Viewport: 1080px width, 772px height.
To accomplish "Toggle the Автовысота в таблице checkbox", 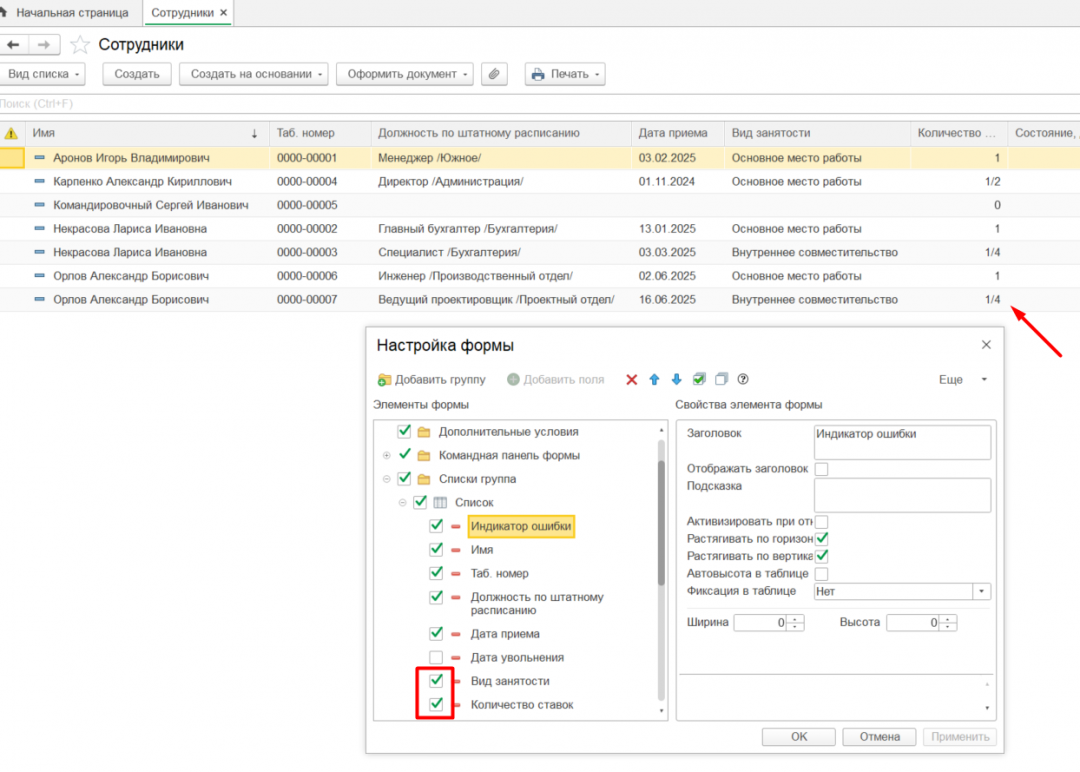I will 821,574.
